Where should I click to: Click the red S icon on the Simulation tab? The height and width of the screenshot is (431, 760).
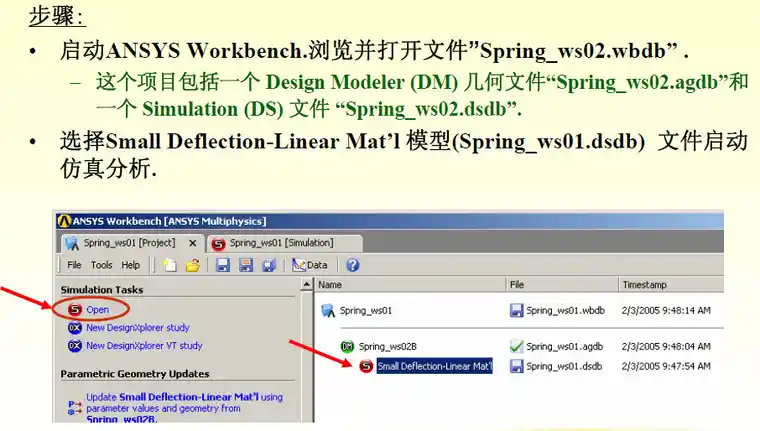click(219, 244)
